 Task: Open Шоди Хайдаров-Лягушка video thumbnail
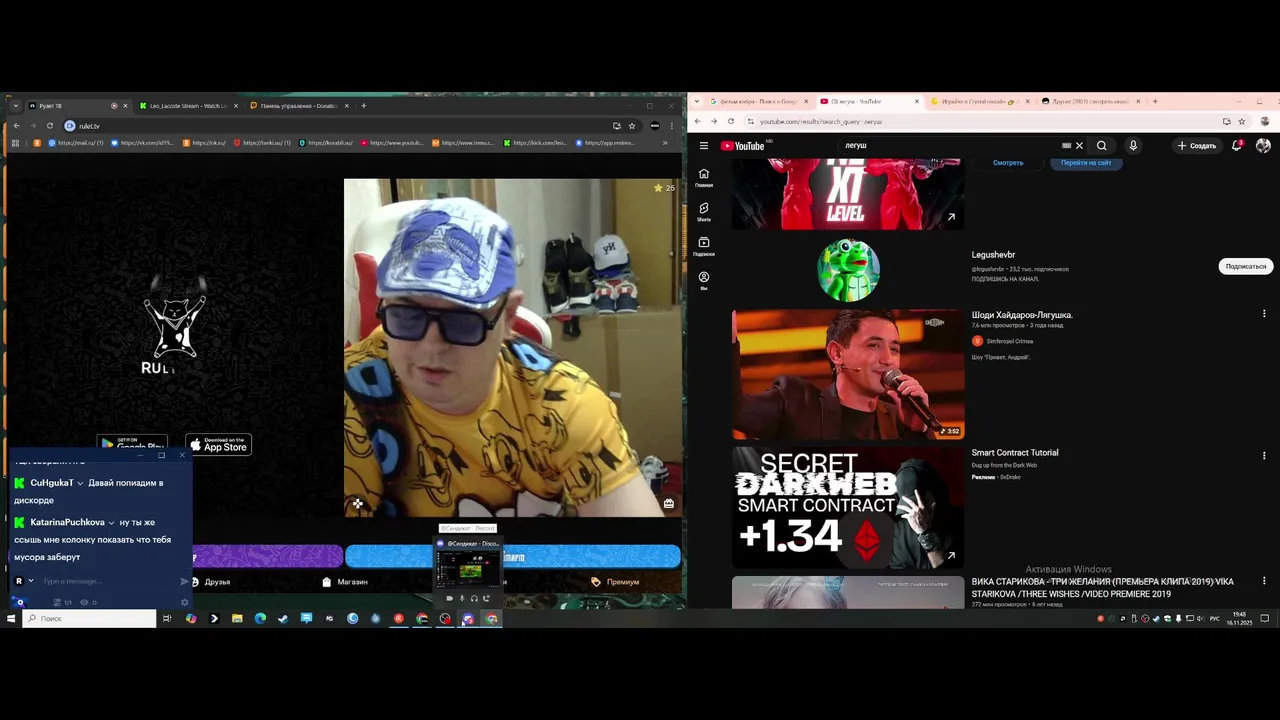[x=848, y=374]
